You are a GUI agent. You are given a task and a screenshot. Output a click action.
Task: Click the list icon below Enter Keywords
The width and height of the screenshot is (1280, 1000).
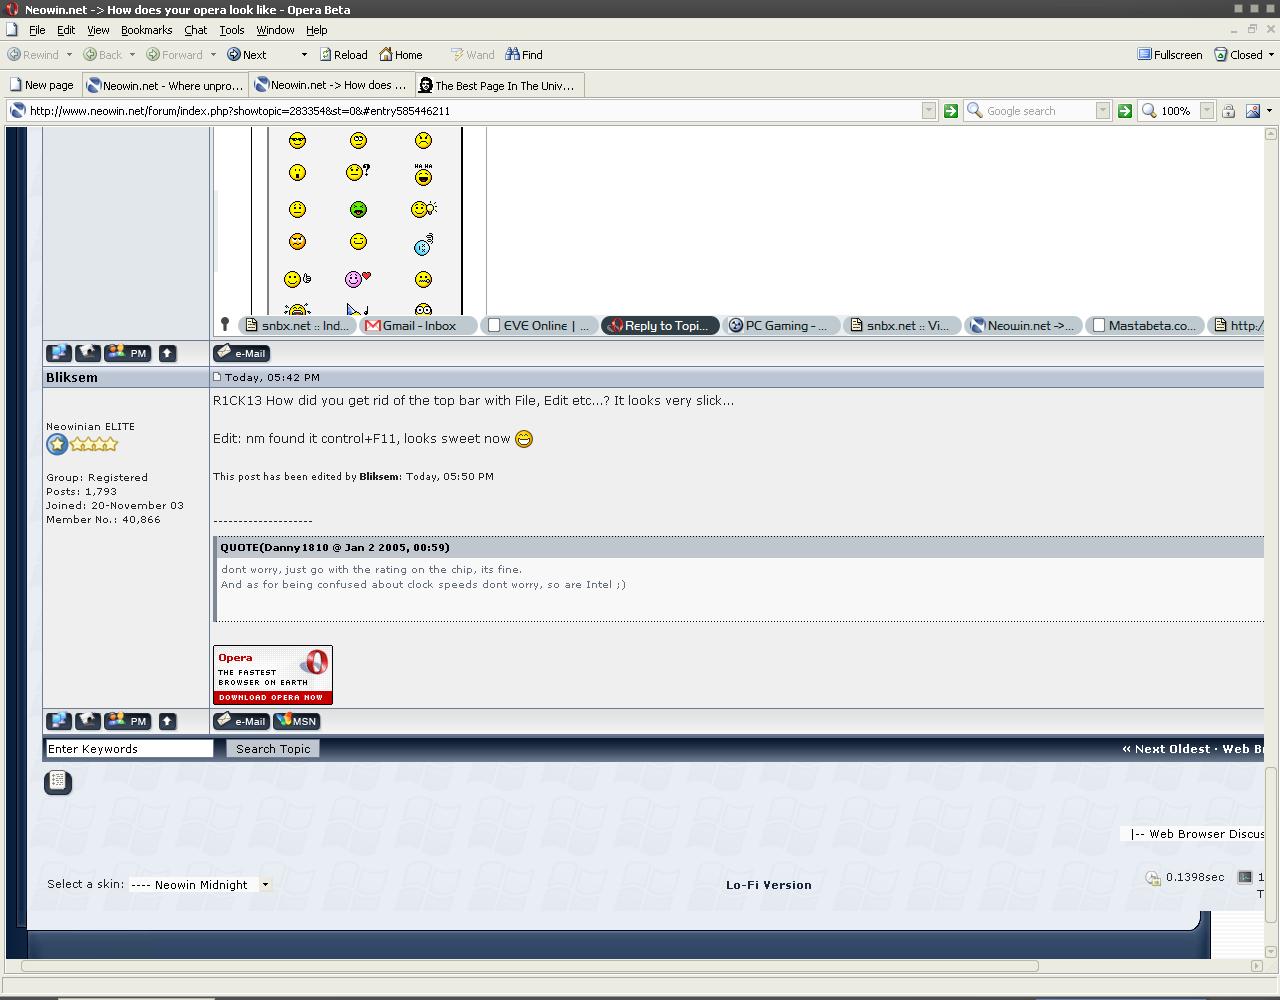(58, 782)
